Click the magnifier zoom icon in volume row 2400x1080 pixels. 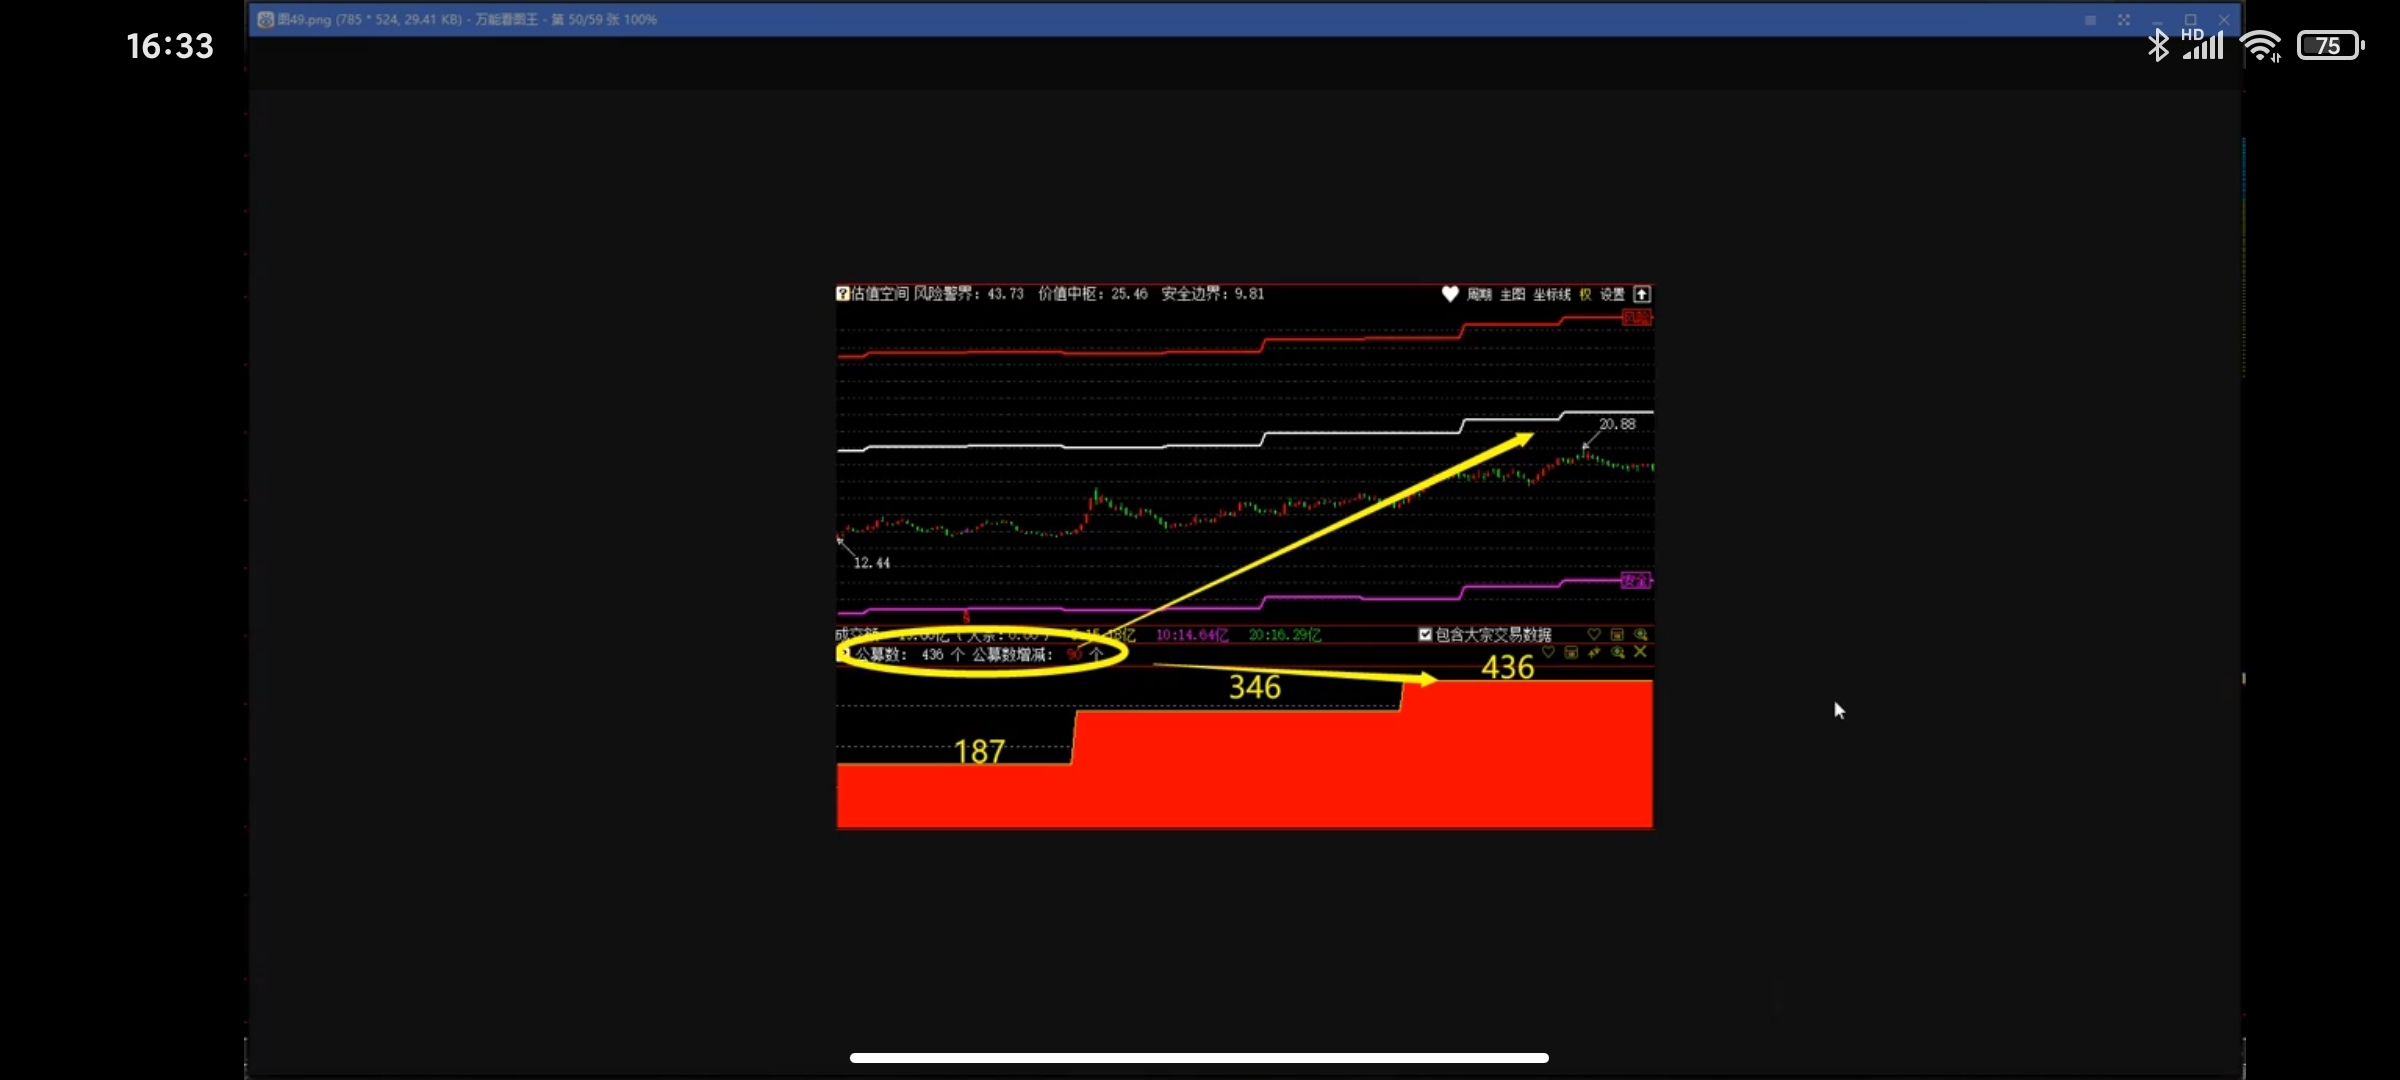coord(1640,635)
